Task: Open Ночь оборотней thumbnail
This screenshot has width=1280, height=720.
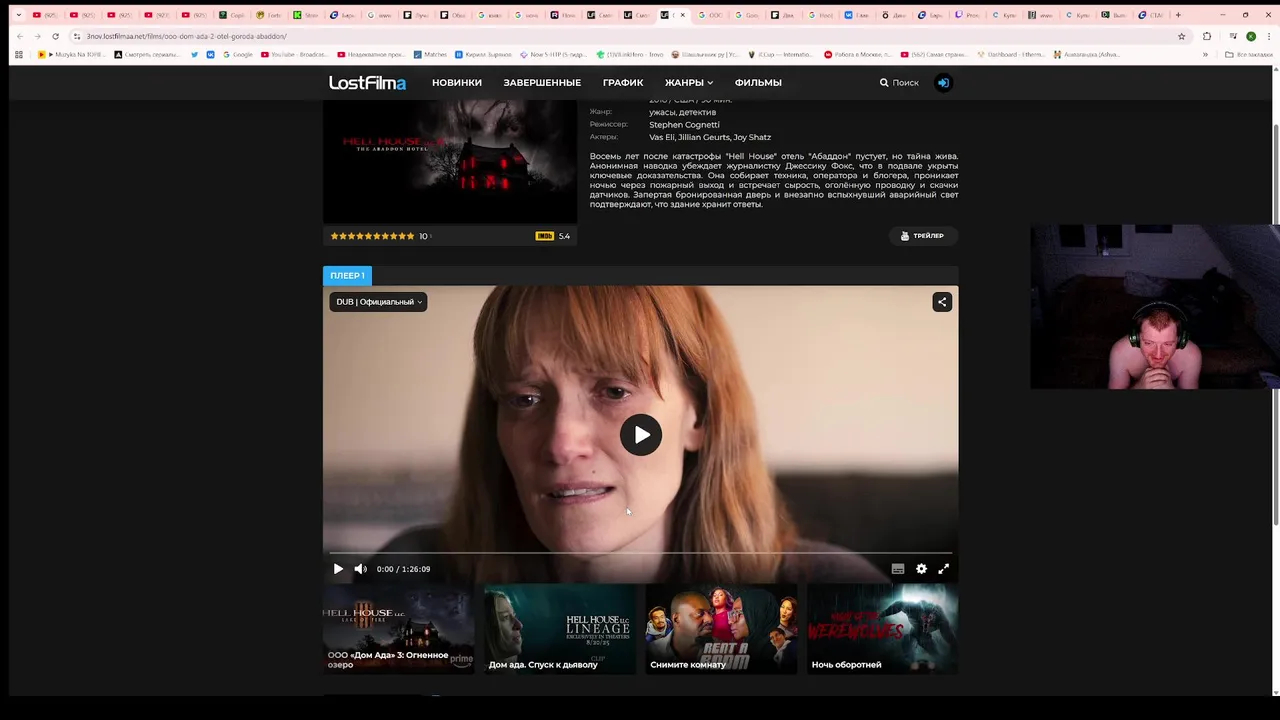Action: tap(882, 629)
